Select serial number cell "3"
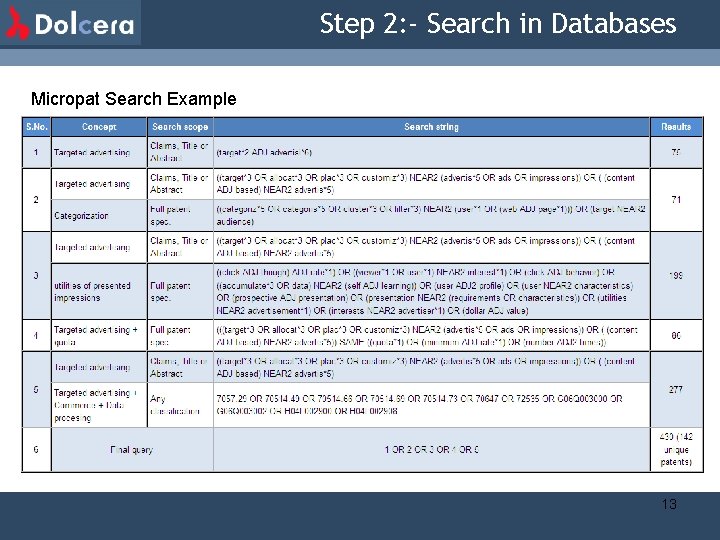Image resolution: width=720 pixels, height=540 pixels. coord(36,276)
